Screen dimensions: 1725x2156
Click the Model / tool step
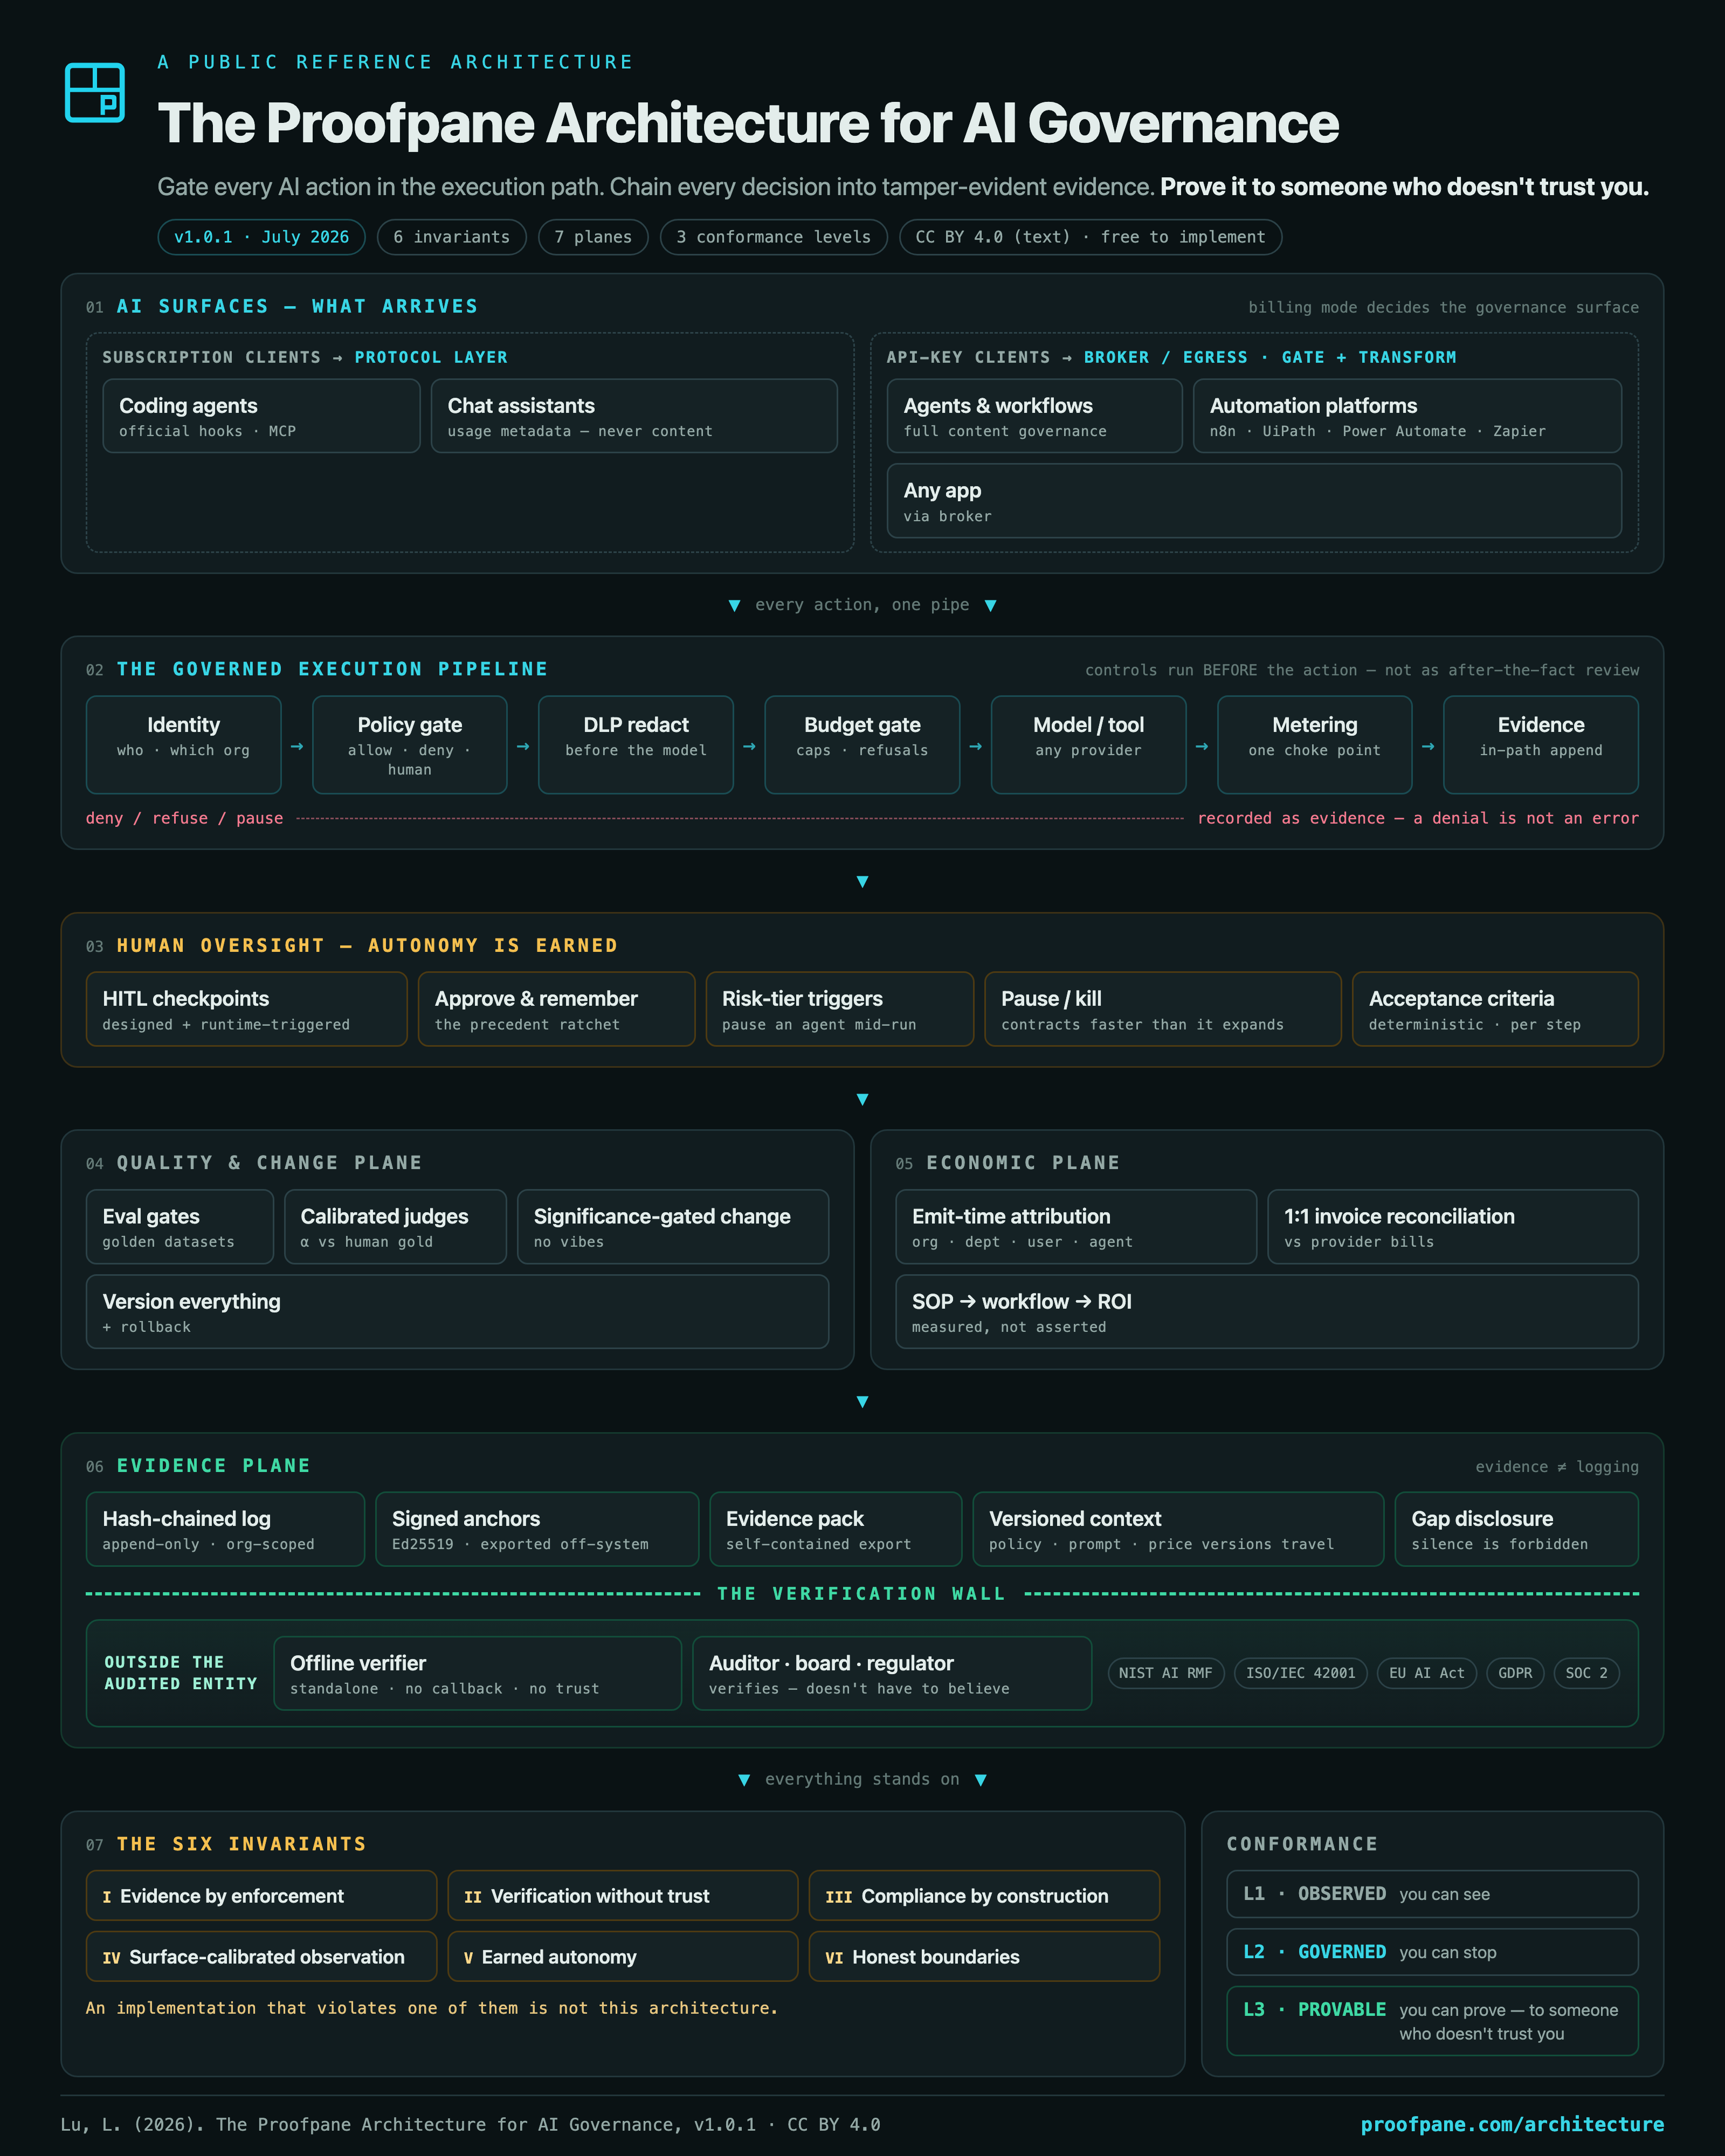pos(1088,745)
